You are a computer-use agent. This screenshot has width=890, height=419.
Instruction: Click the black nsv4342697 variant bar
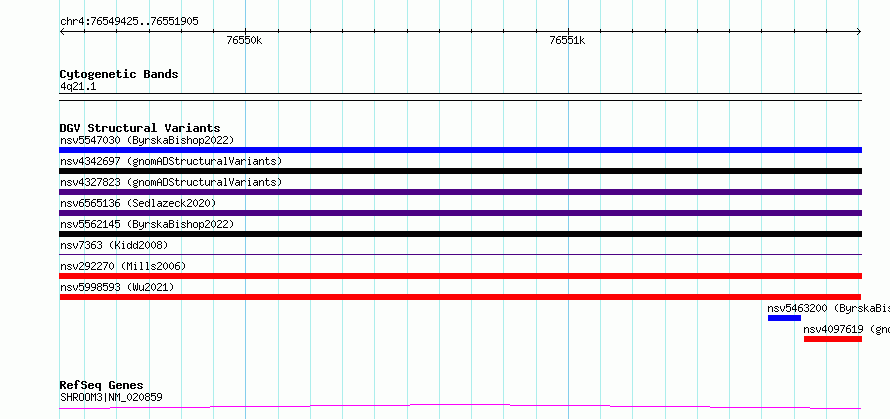[x=460, y=171]
